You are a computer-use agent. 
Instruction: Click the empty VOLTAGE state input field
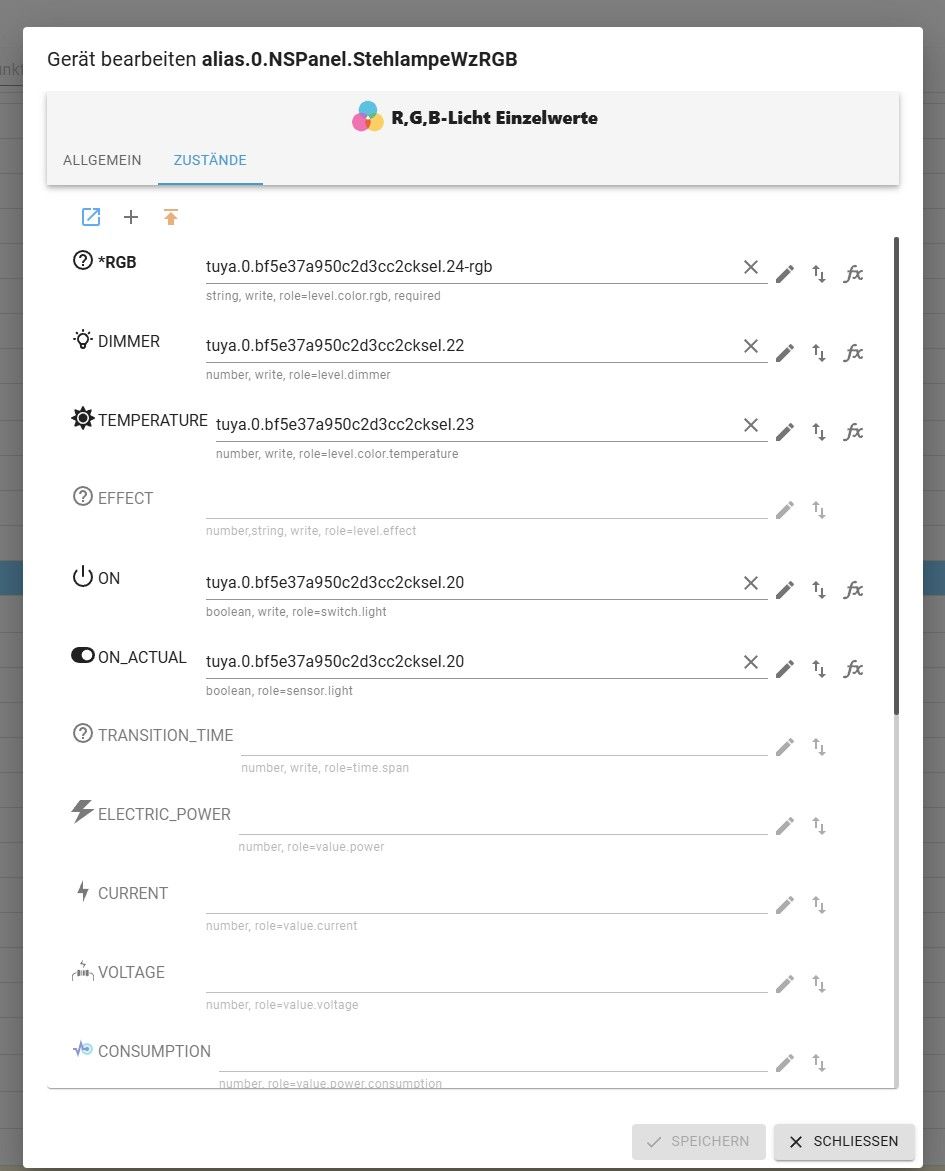click(485, 978)
